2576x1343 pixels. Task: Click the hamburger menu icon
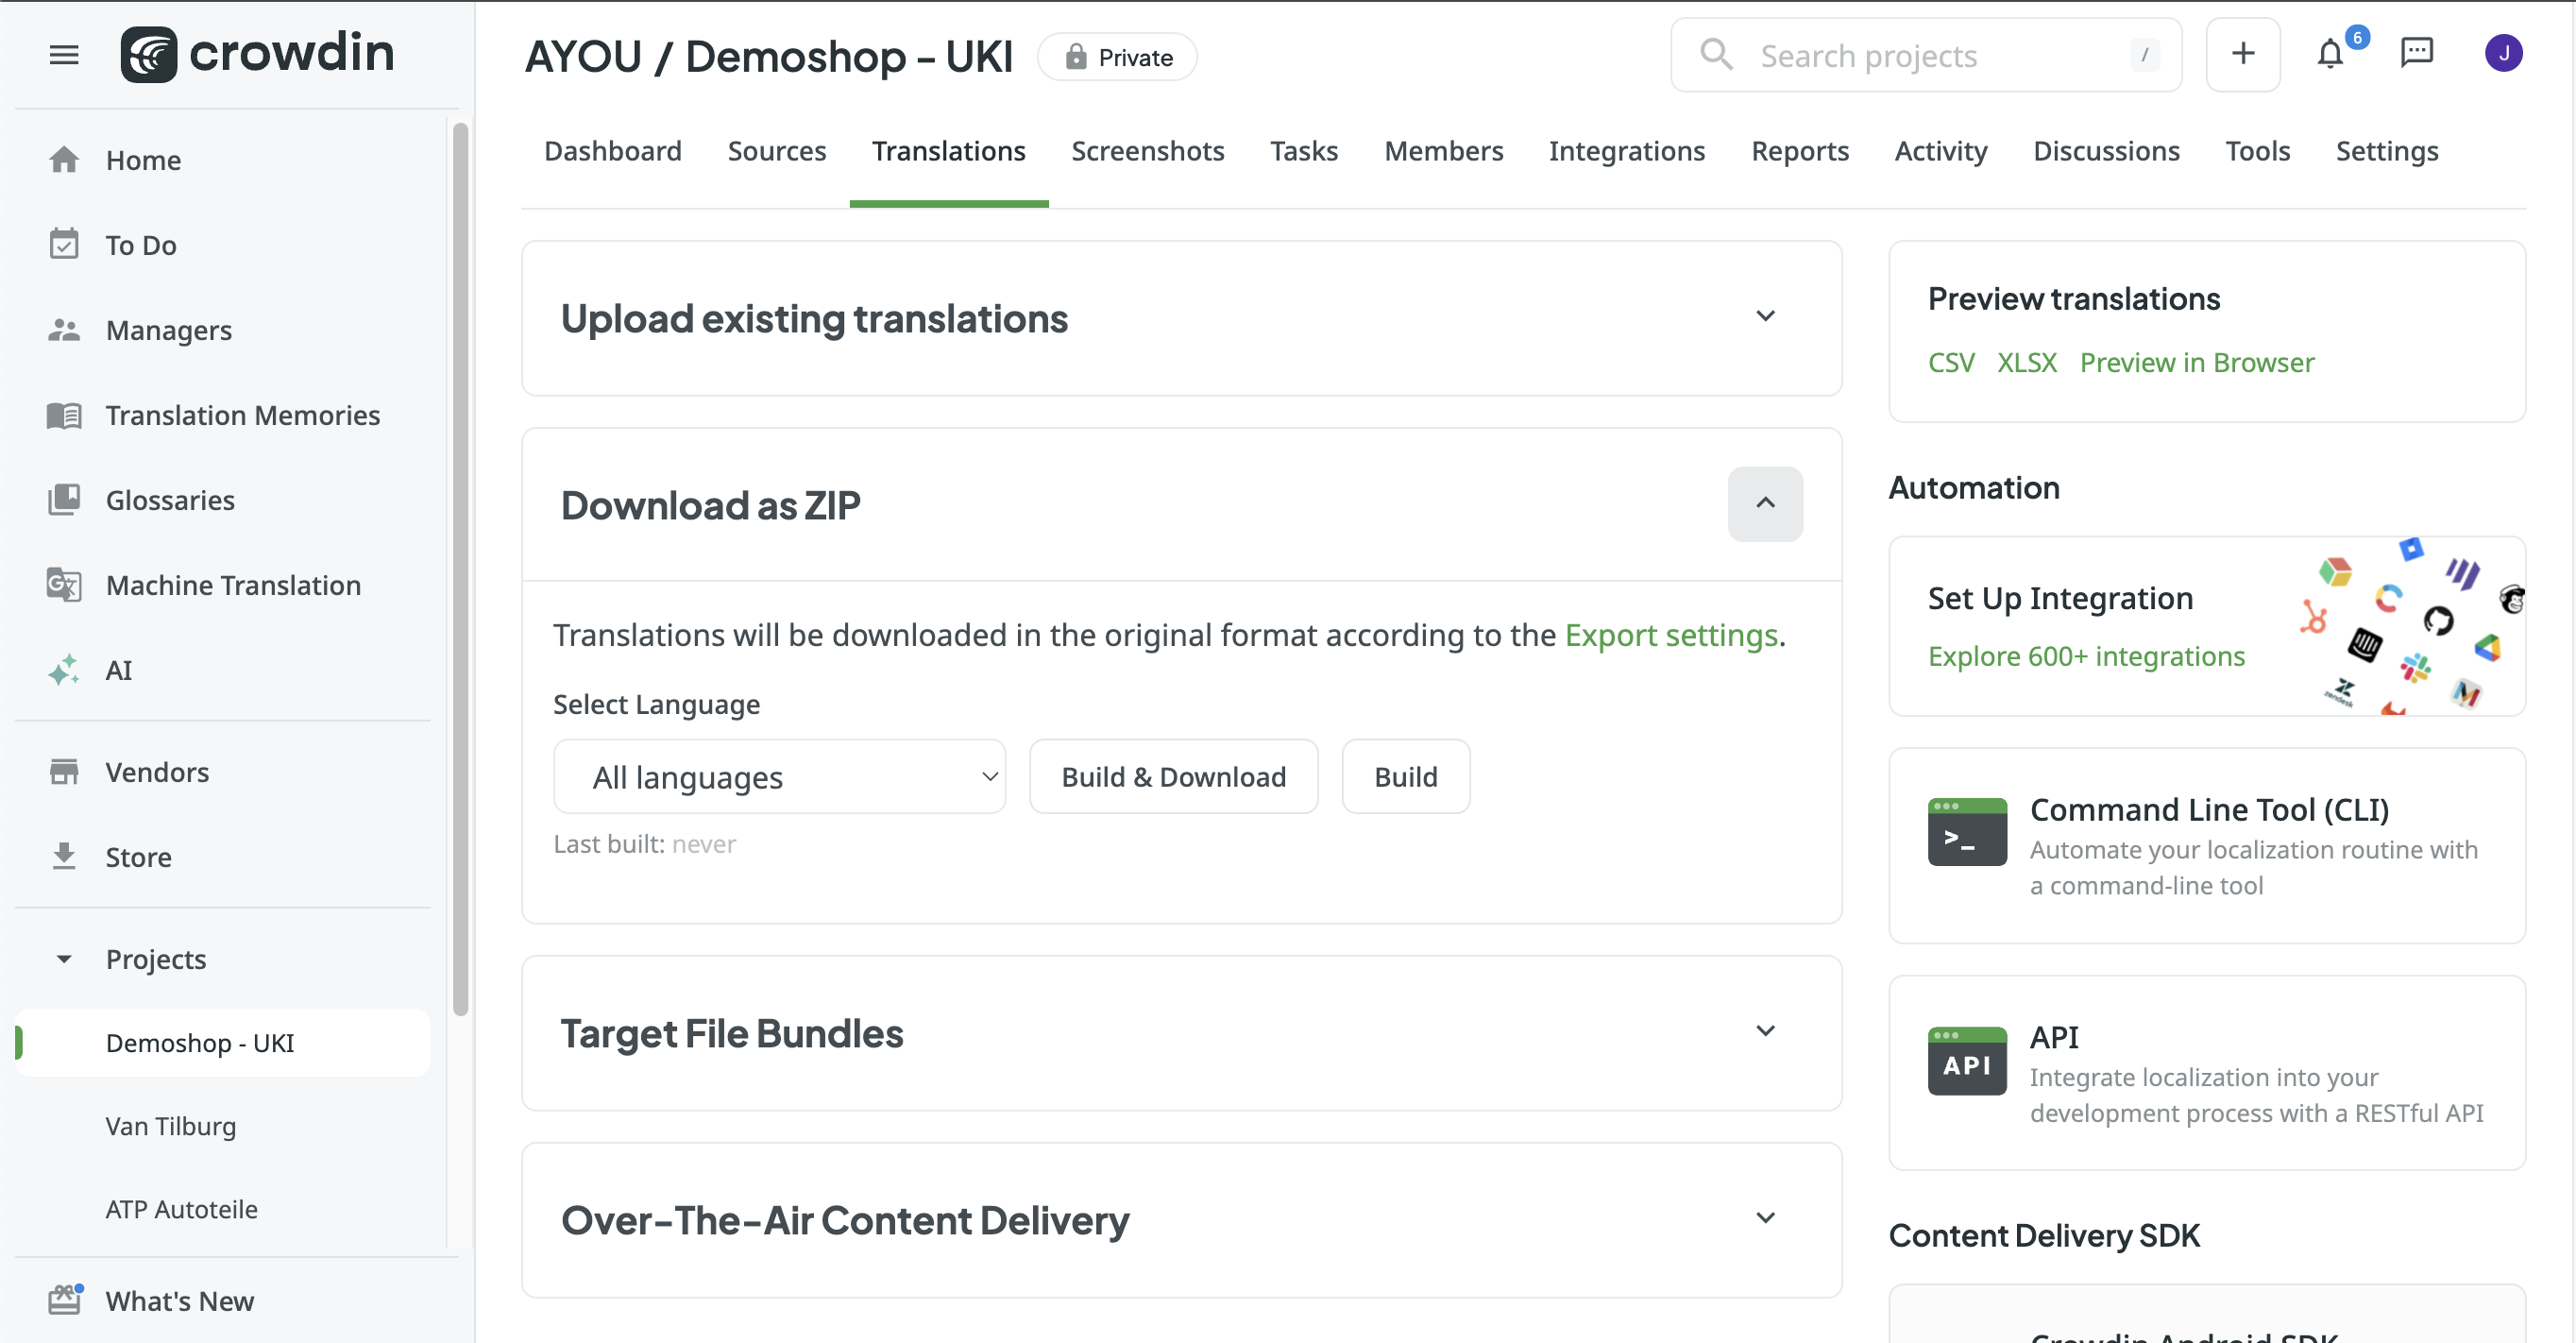64,55
